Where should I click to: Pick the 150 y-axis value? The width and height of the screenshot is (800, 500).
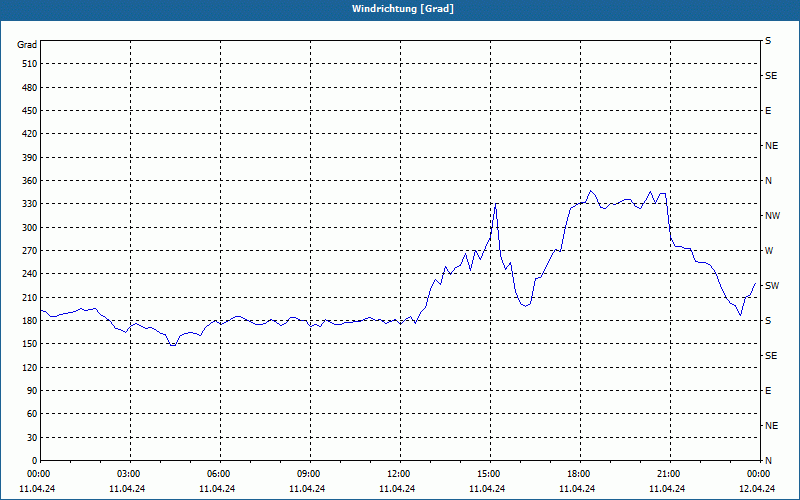point(30,344)
